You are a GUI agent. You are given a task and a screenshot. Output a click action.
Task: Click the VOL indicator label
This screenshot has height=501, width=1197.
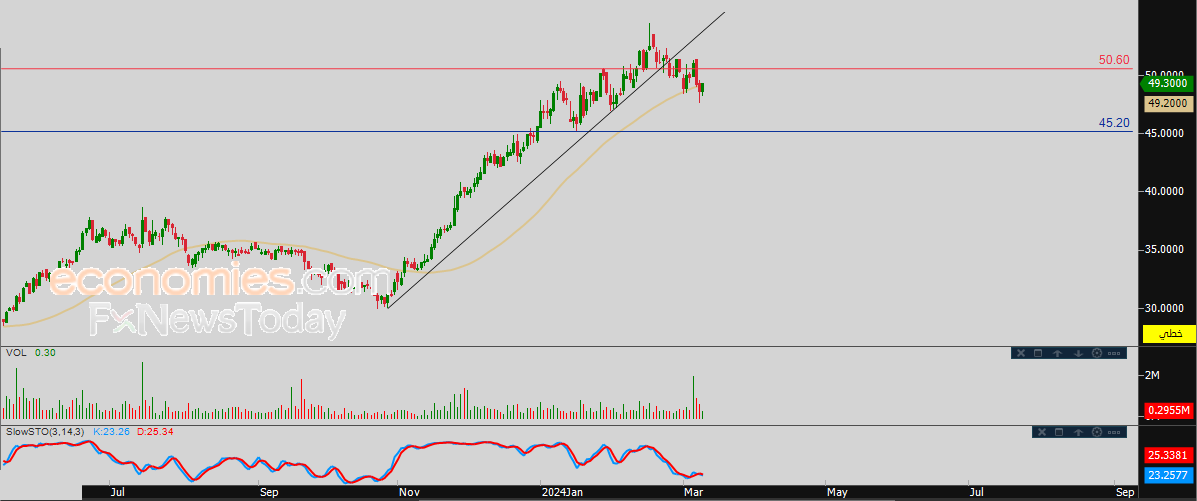[15, 353]
